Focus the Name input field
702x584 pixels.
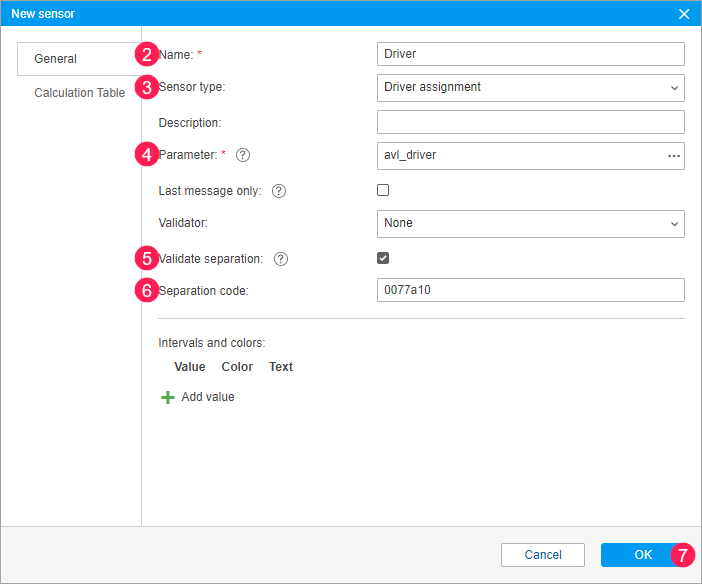tap(530, 54)
